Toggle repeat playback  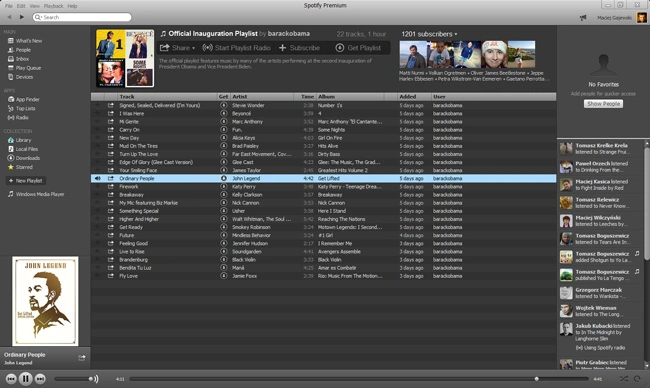click(637, 378)
